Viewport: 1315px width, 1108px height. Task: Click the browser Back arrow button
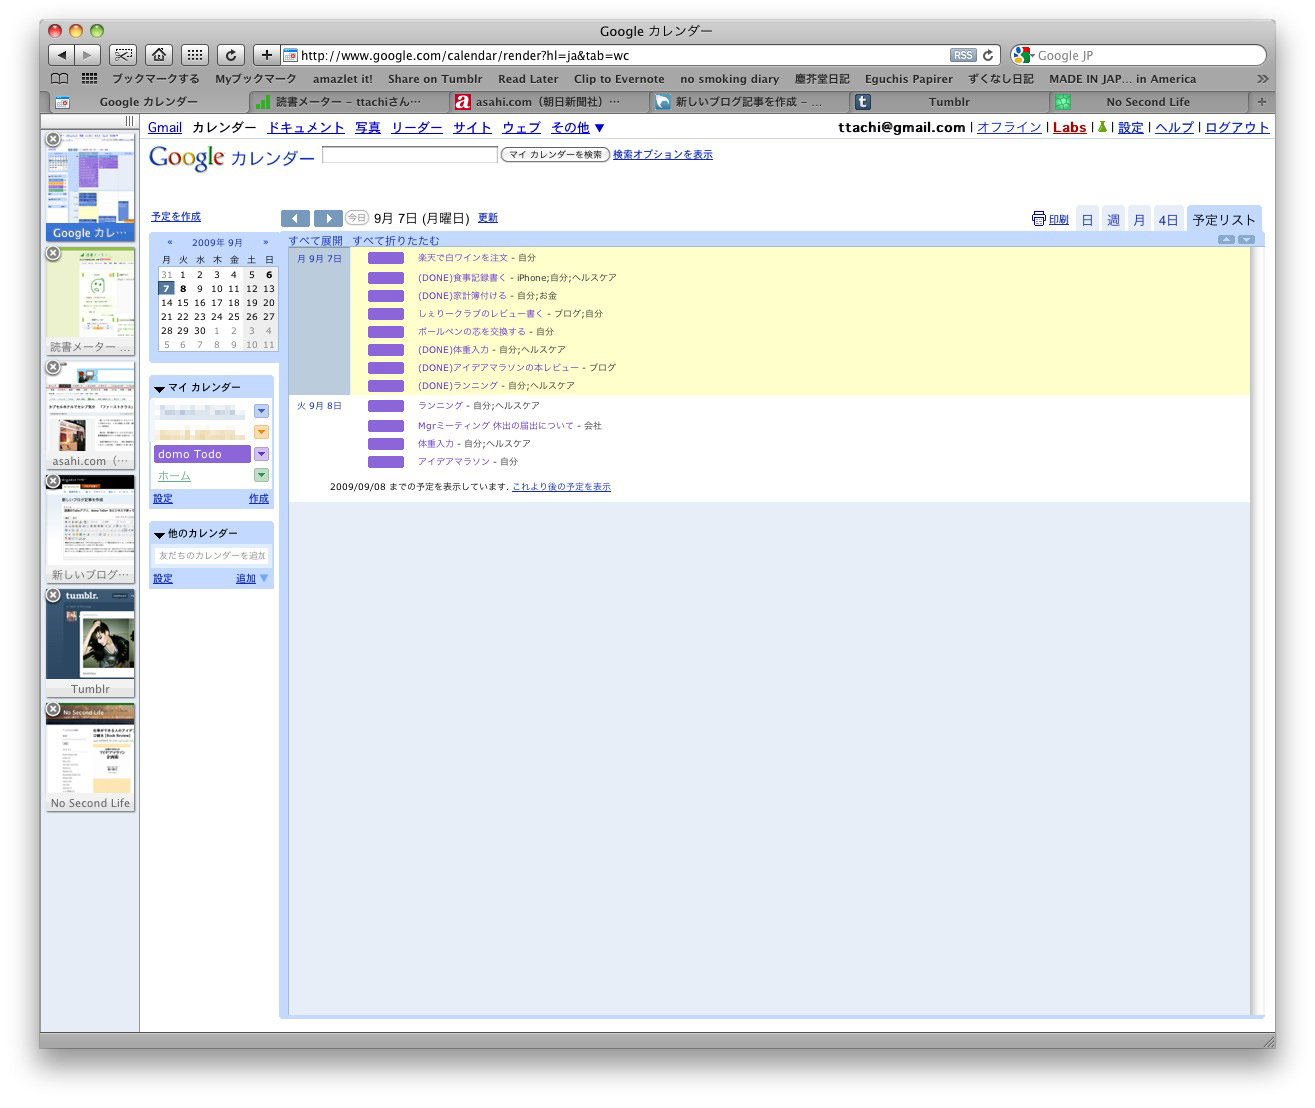(x=62, y=55)
